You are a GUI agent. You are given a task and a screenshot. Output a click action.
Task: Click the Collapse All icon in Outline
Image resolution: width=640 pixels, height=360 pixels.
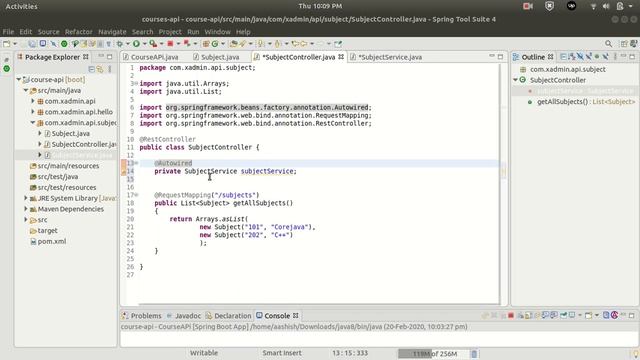[x=563, y=57]
